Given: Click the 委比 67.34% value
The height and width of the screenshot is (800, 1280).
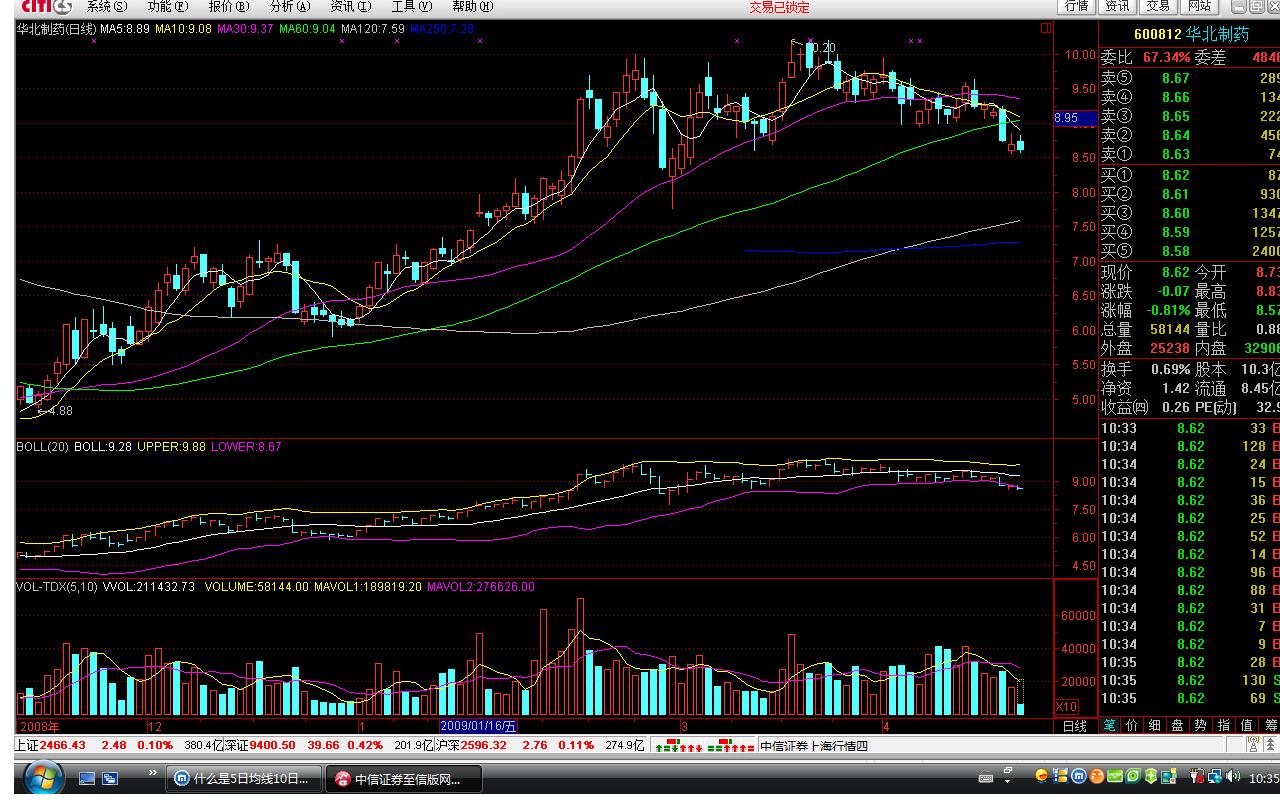Looking at the screenshot, I should [x=1166, y=58].
